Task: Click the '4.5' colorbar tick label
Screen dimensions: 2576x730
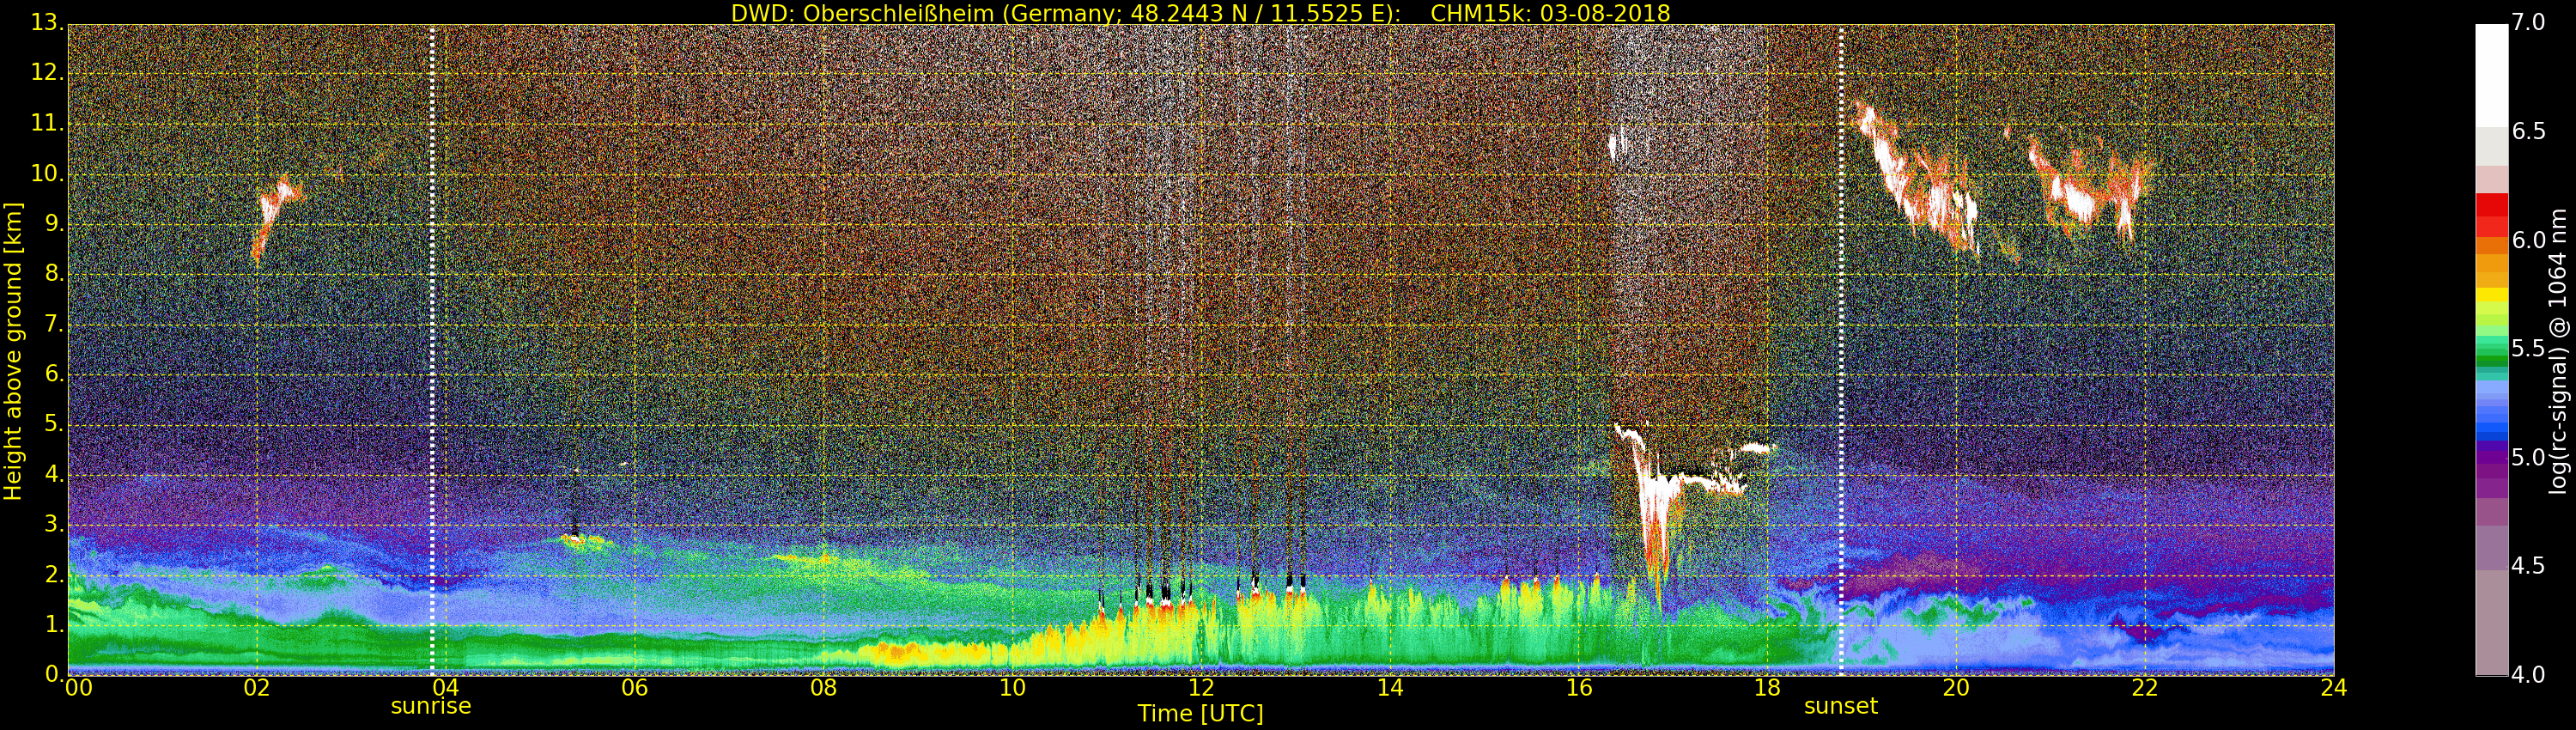Action: tap(2528, 566)
